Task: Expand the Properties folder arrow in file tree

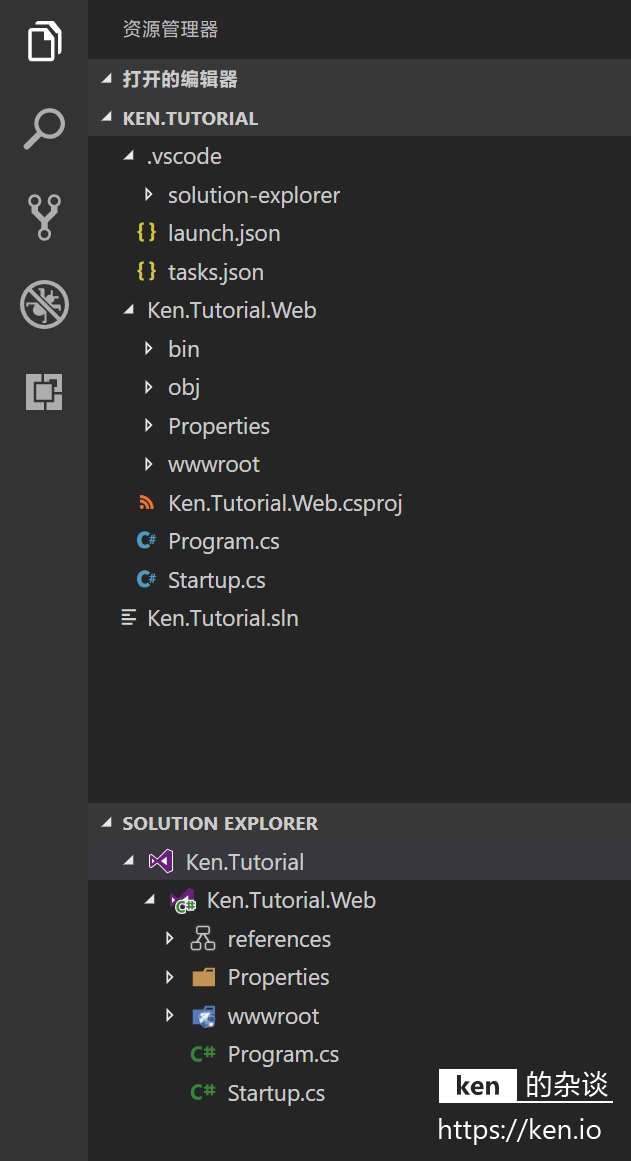Action: coord(148,426)
